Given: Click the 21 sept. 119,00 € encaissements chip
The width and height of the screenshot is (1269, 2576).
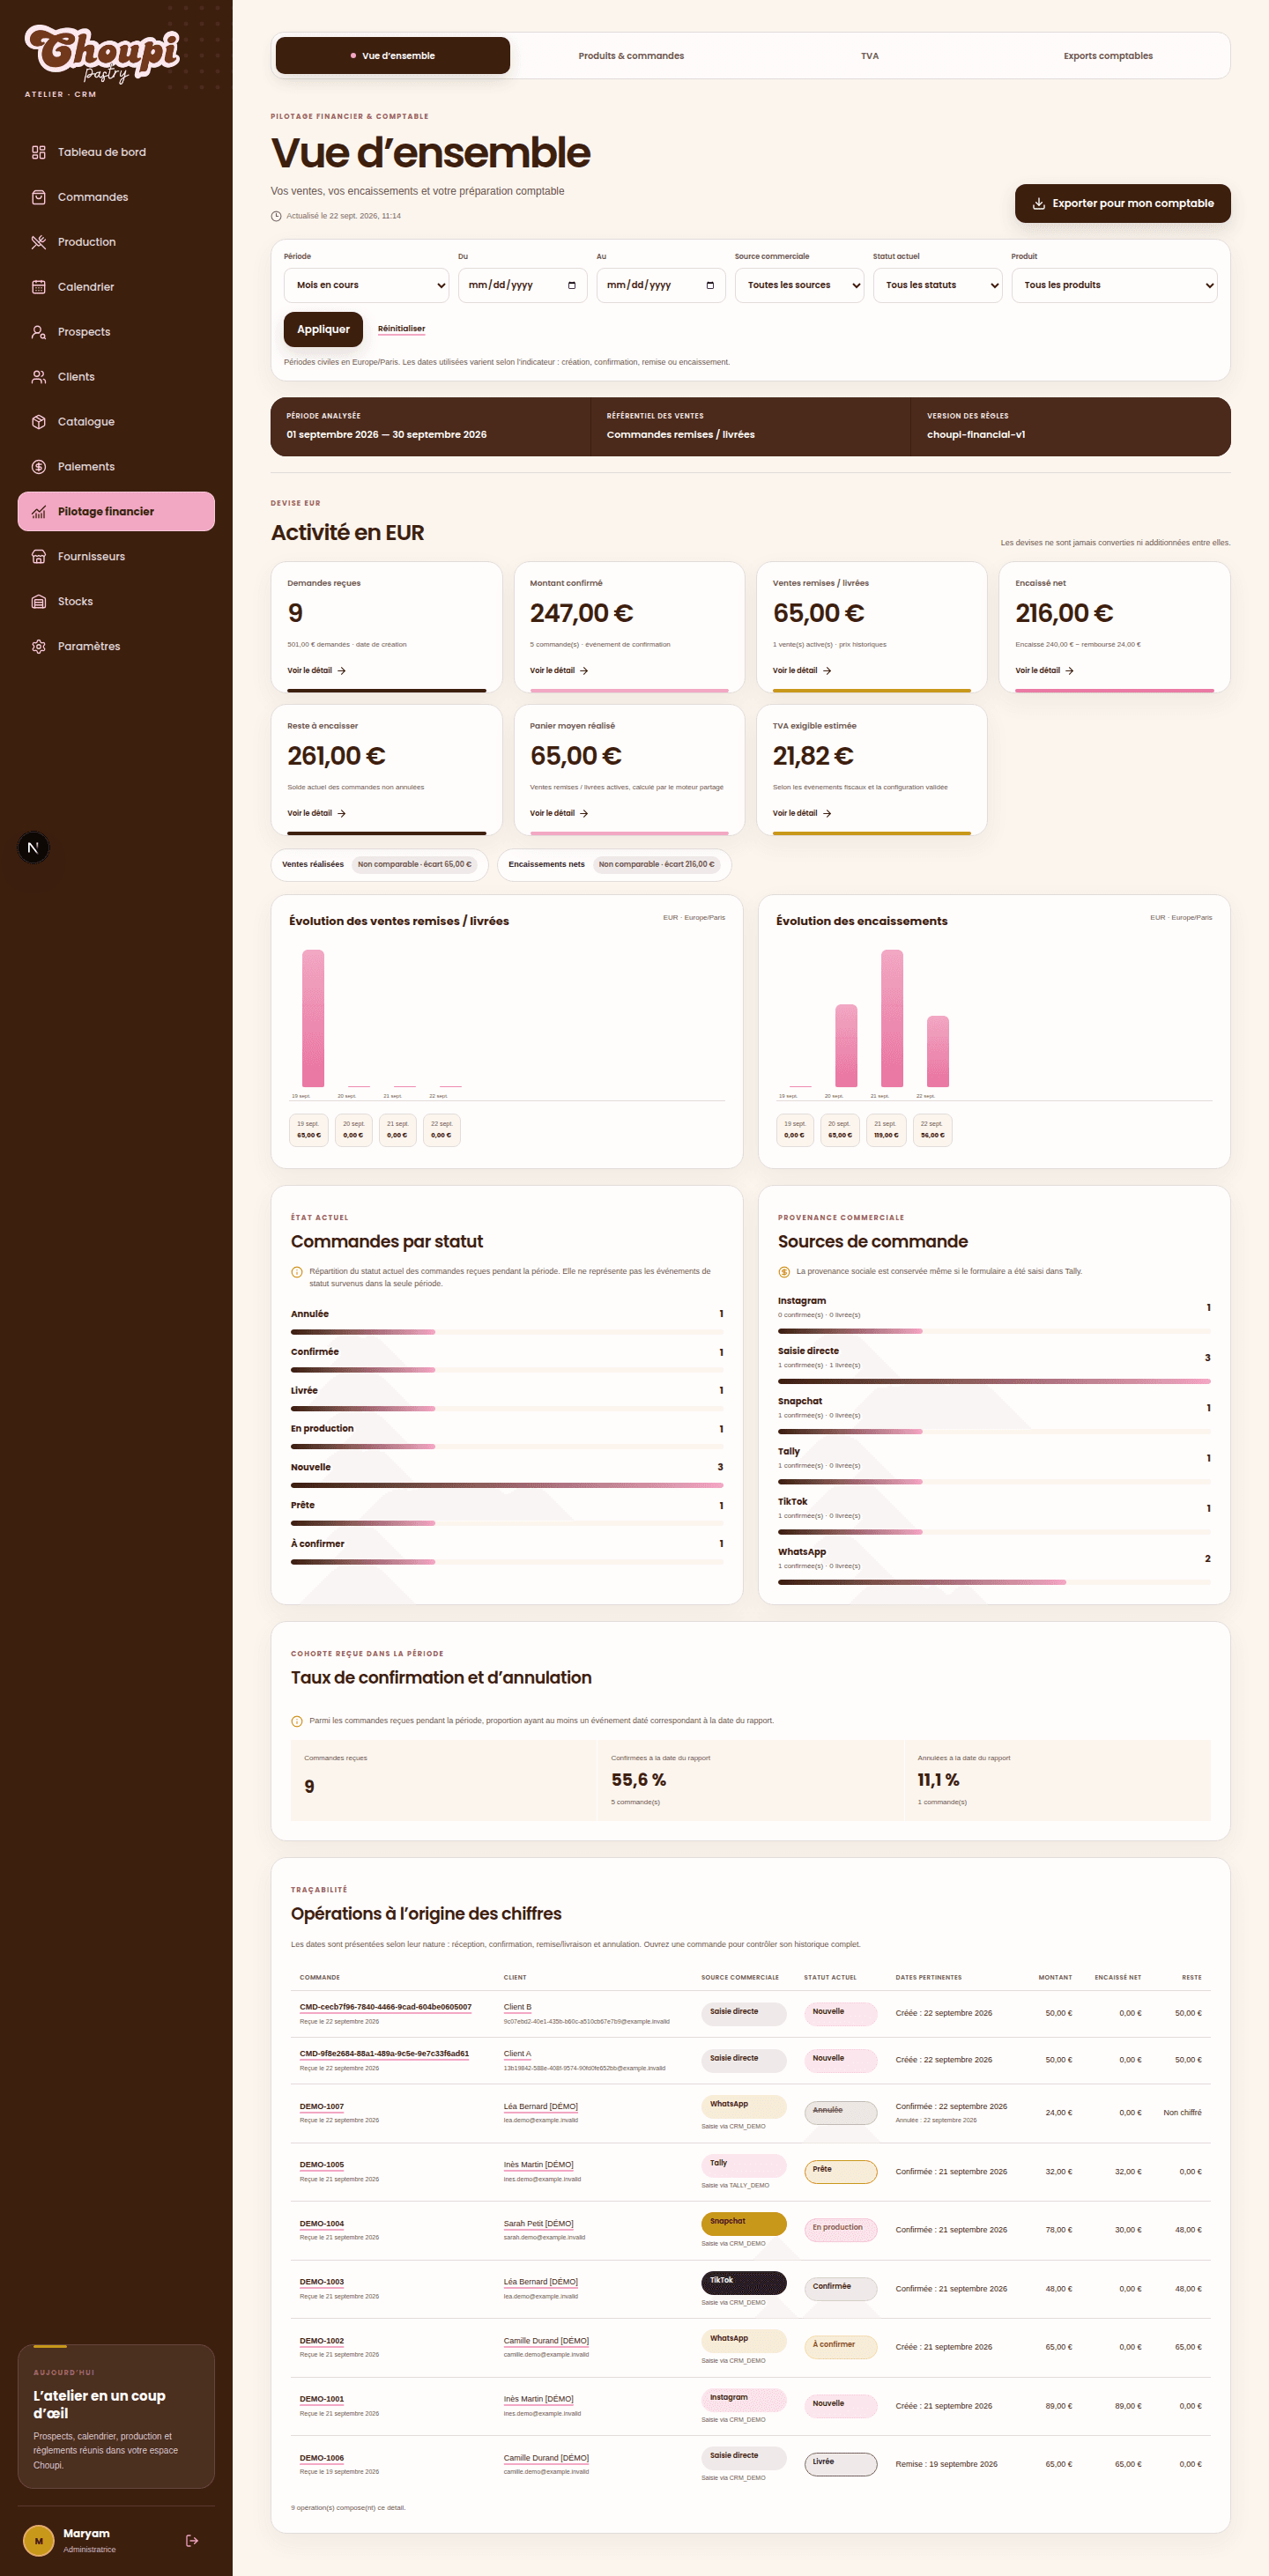Looking at the screenshot, I should tap(886, 1130).
